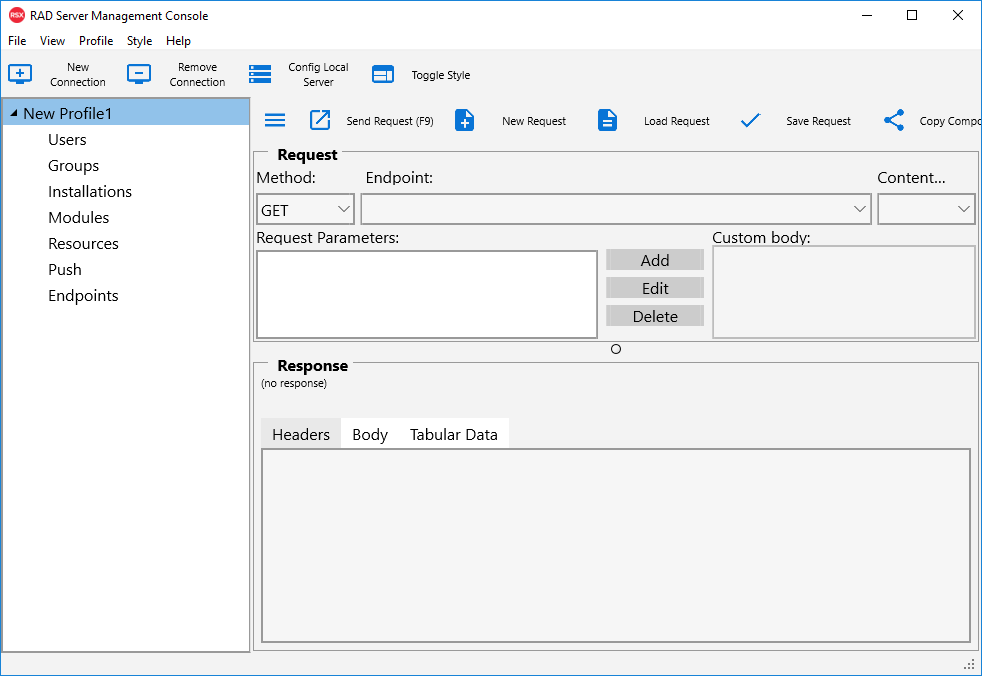Click the Request Parameters list box
This screenshot has width=982, height=676.
pos(426,294)
